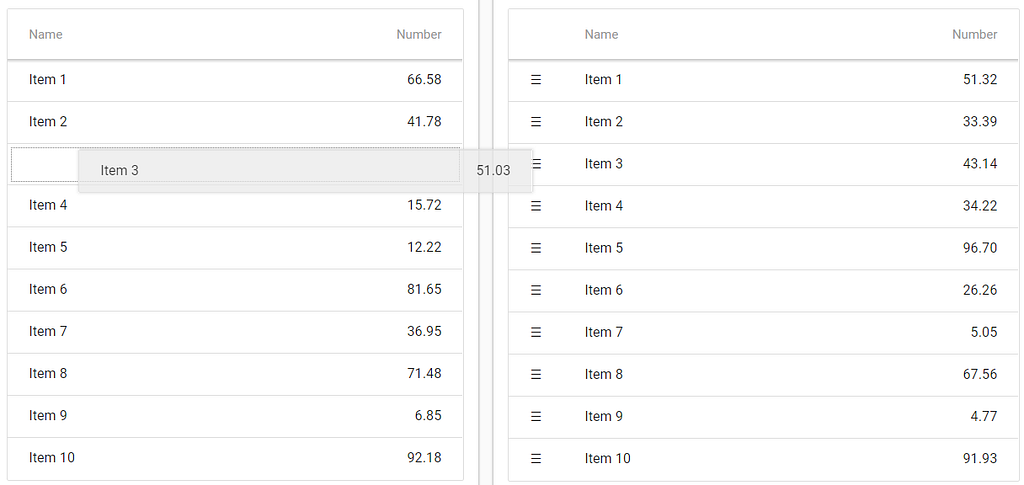1024x485 pixels.
Task: Select the Item 6 row showing 81.65
Action: click(235, 290)
